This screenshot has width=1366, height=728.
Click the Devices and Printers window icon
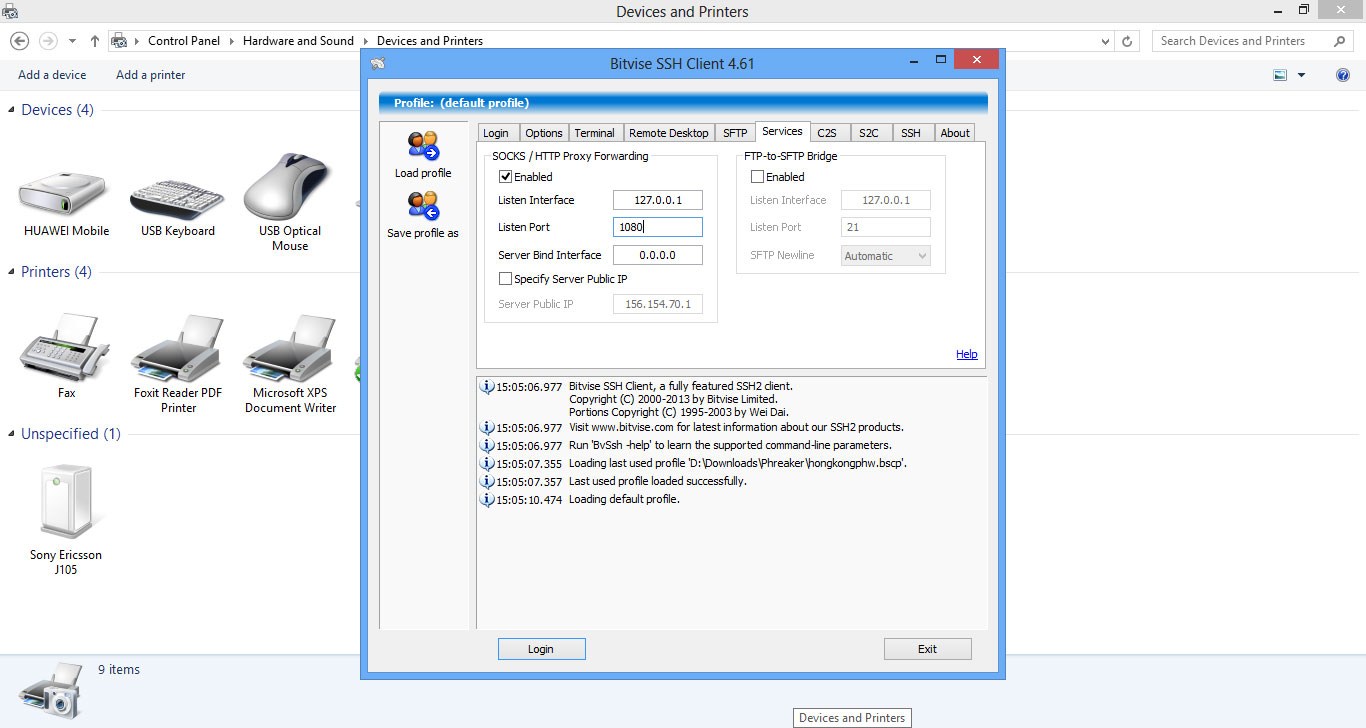tap(10, 11)
